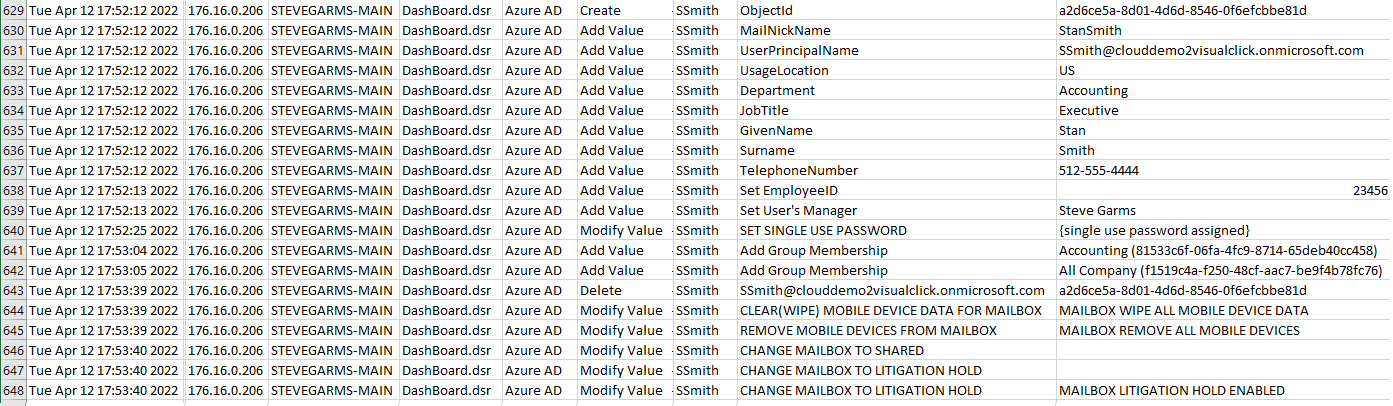Click the Executive job title value
This screenshot has height=406, width=1393.
point(1088,110)
